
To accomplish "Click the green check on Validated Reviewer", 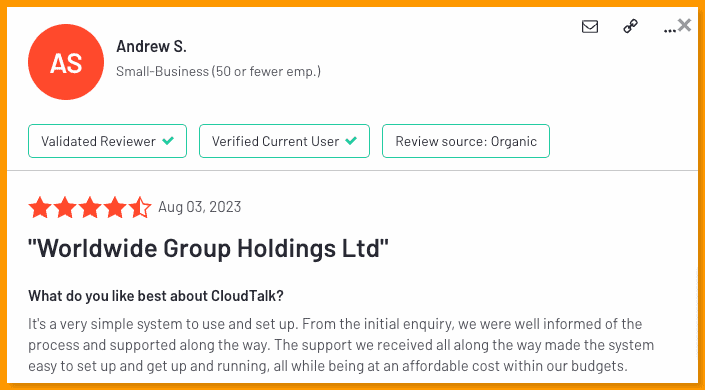I will tap(168, 141).
